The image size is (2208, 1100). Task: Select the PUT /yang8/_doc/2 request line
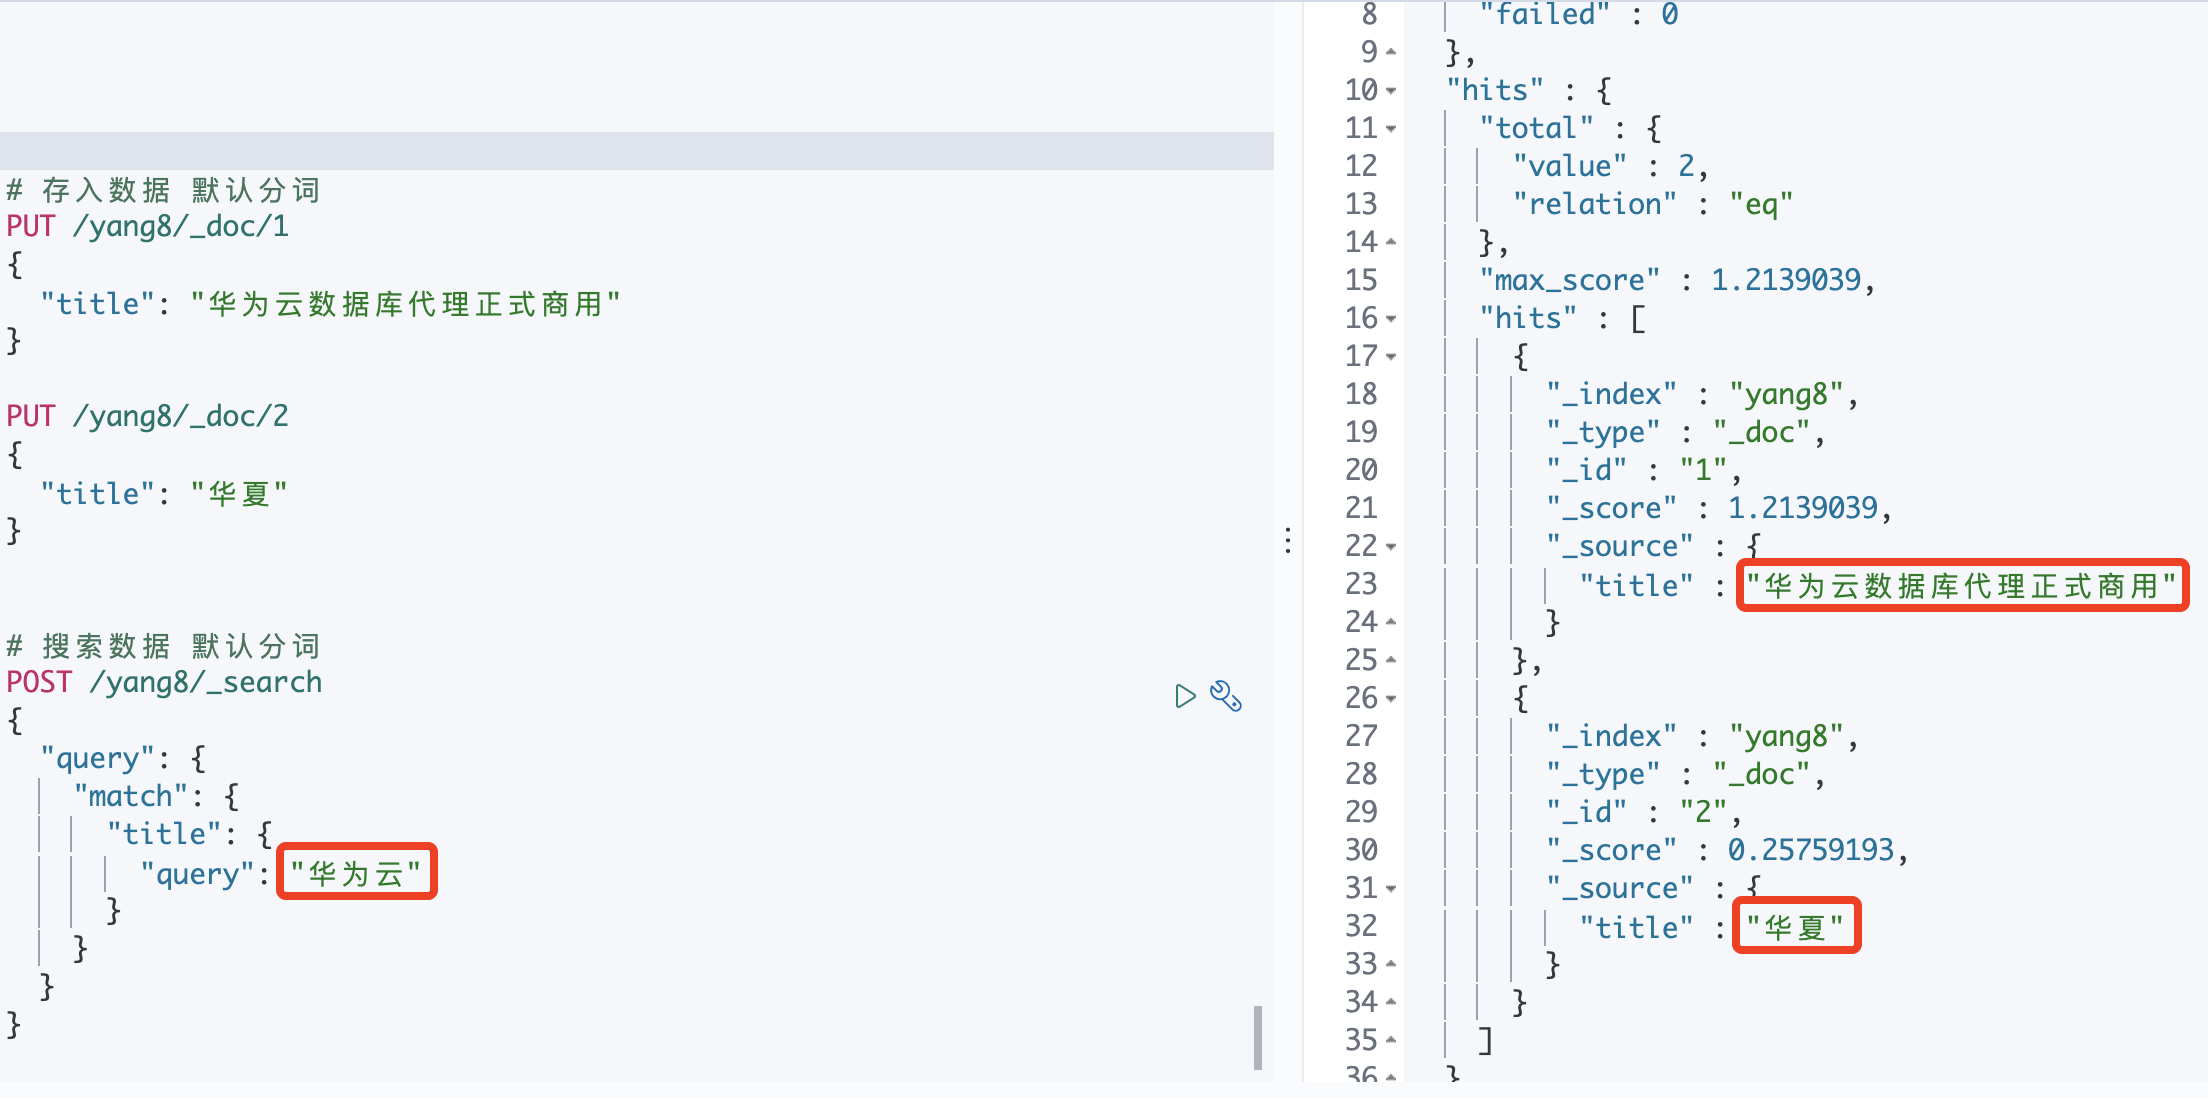148,416
